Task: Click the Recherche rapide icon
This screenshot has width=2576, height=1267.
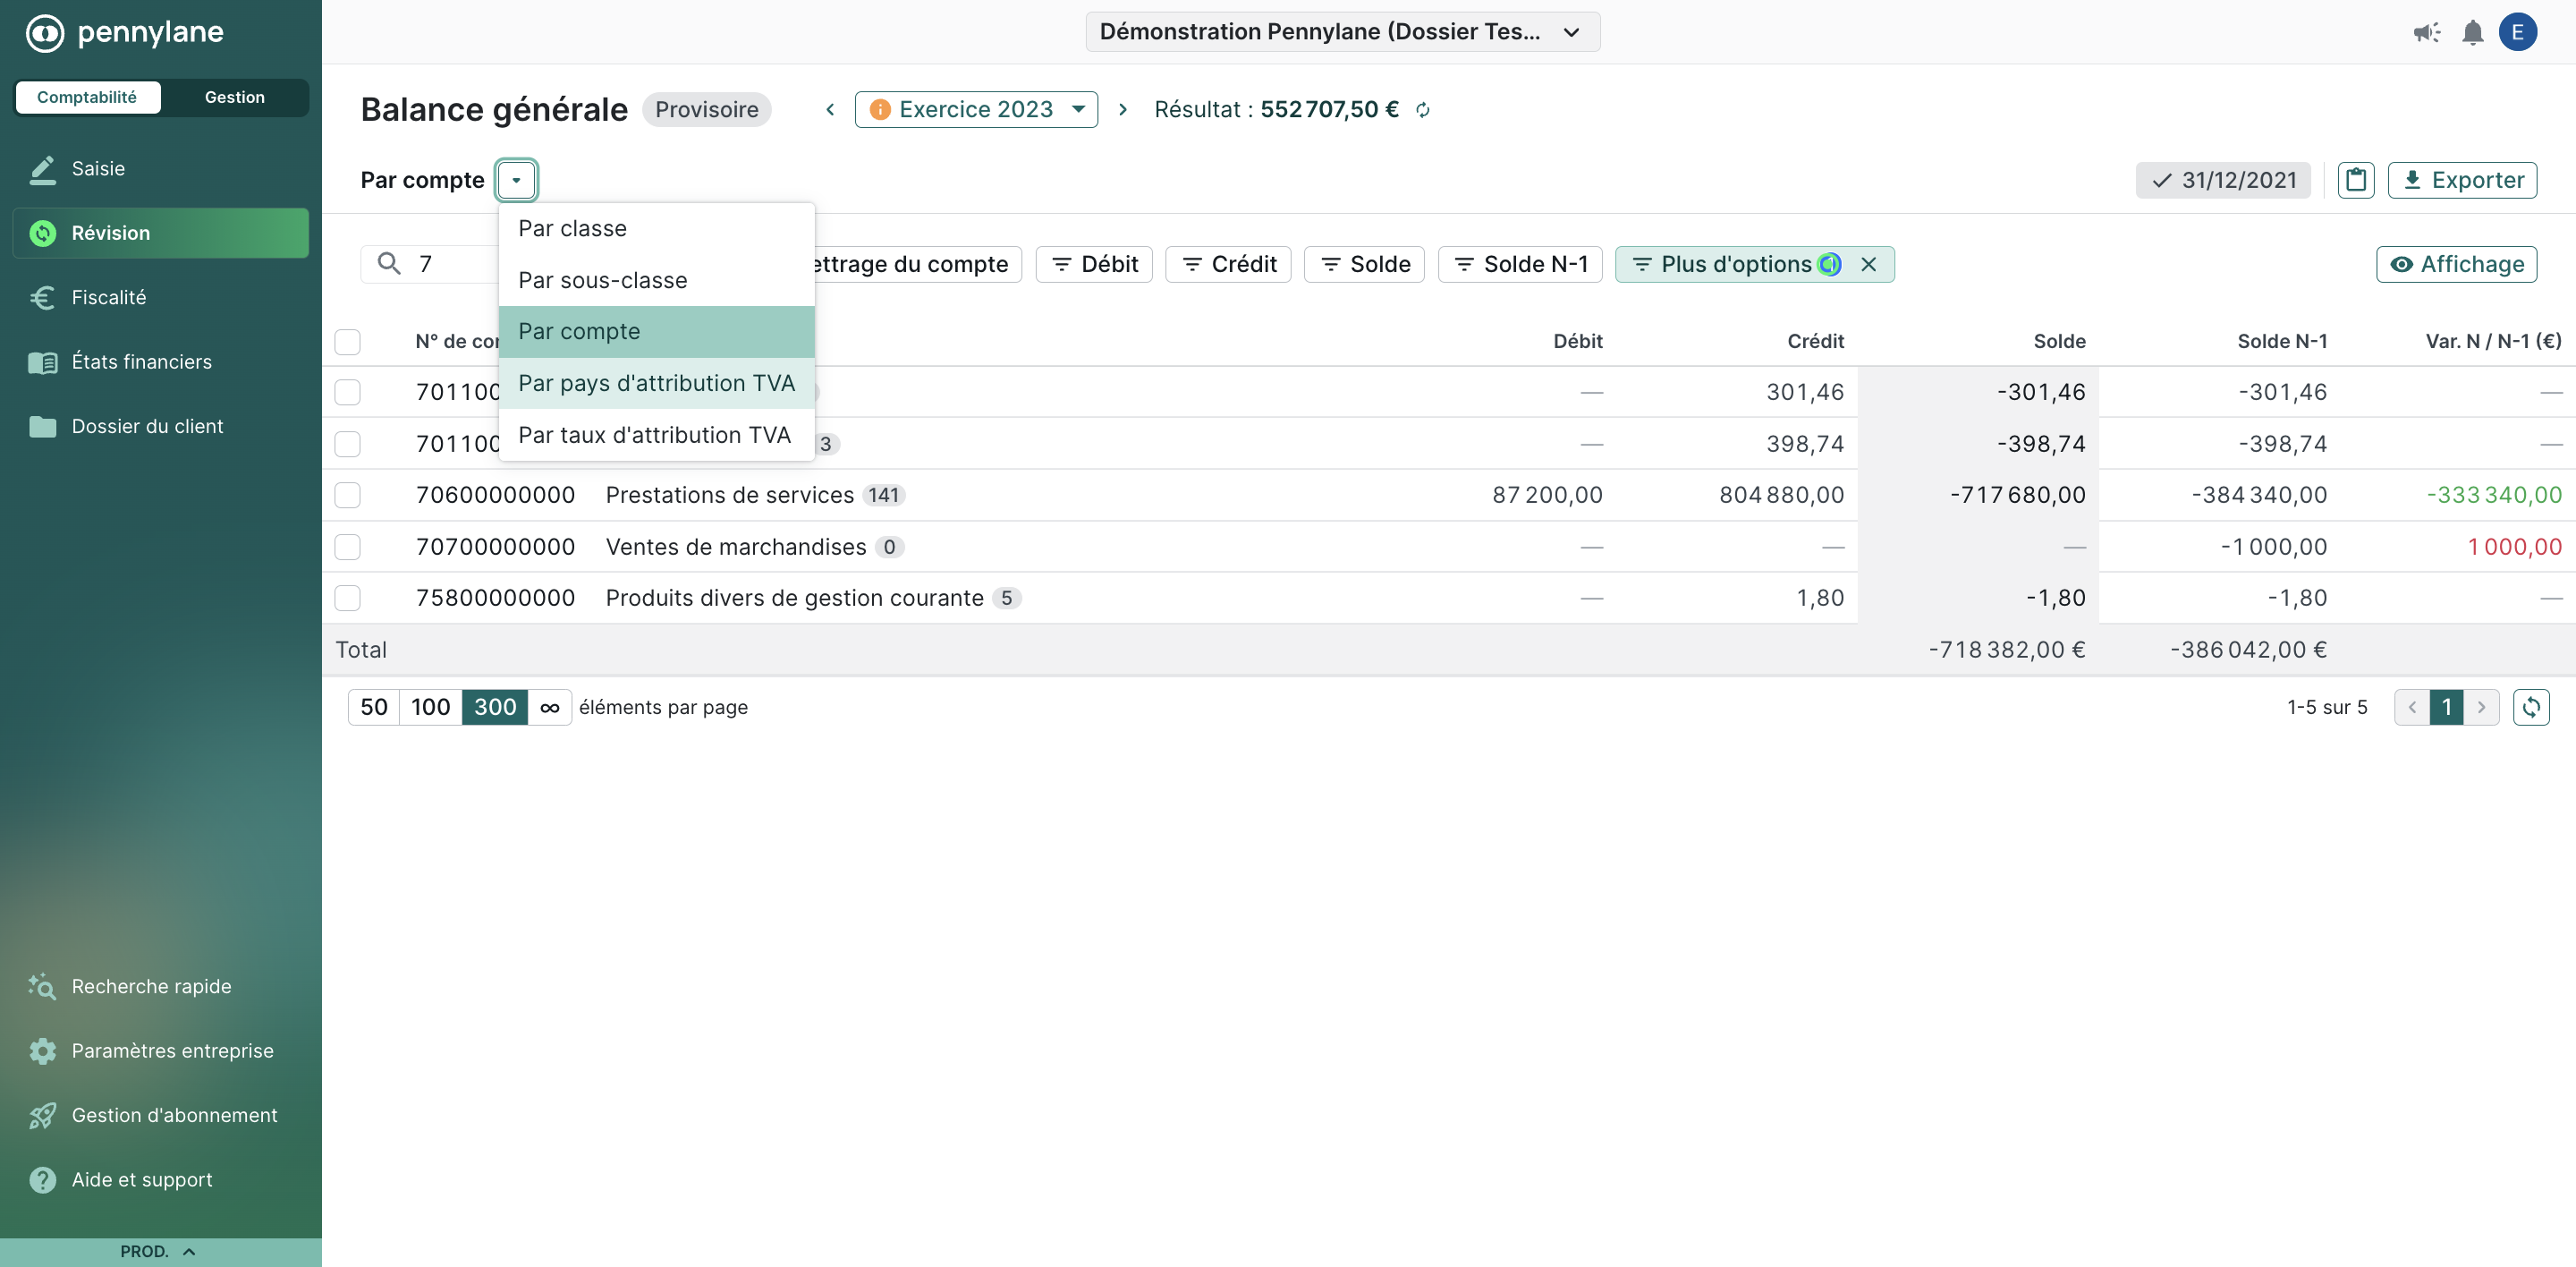Action: point(41,986)
